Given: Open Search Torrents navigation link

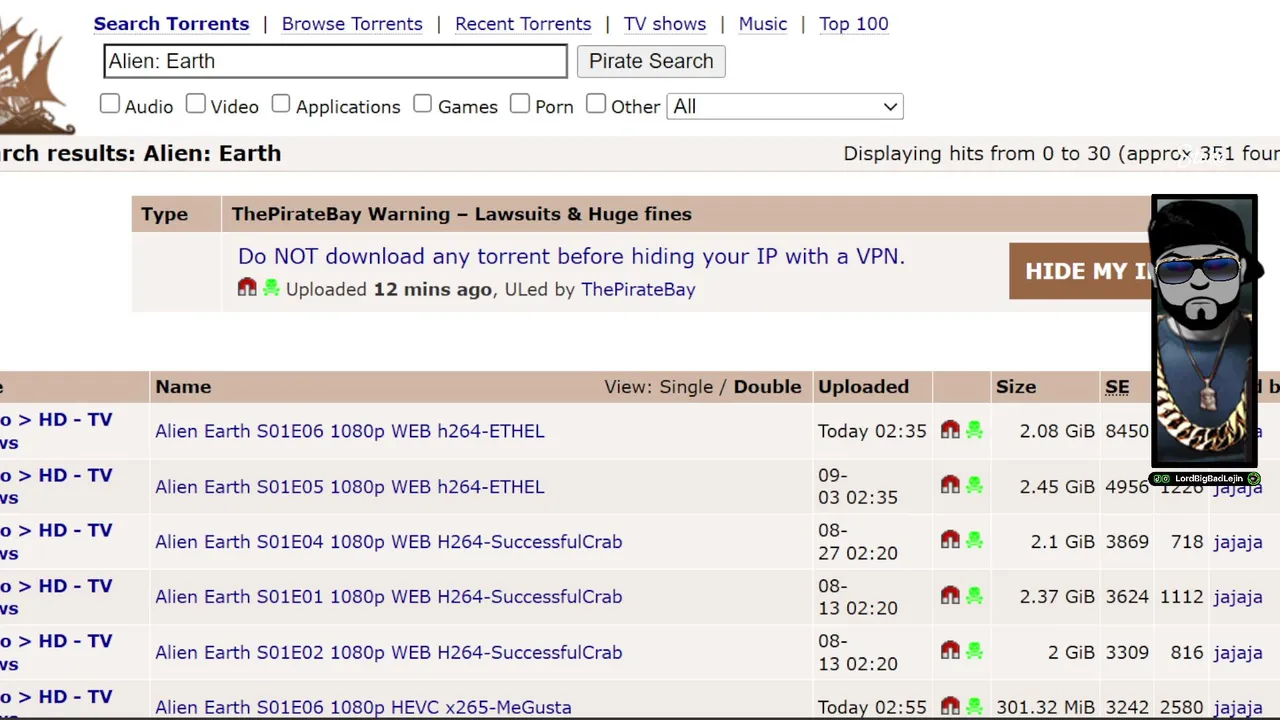Looking at the screenshot, I should [171, 24].
